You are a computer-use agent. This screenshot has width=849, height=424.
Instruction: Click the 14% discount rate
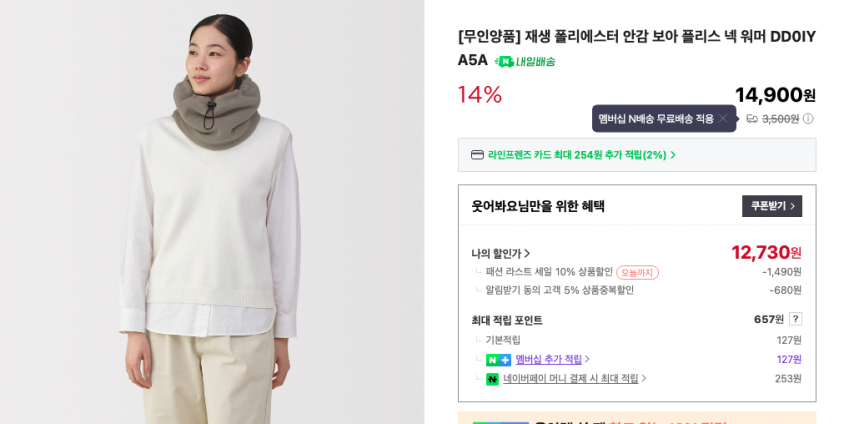click(x=480, y=95)
